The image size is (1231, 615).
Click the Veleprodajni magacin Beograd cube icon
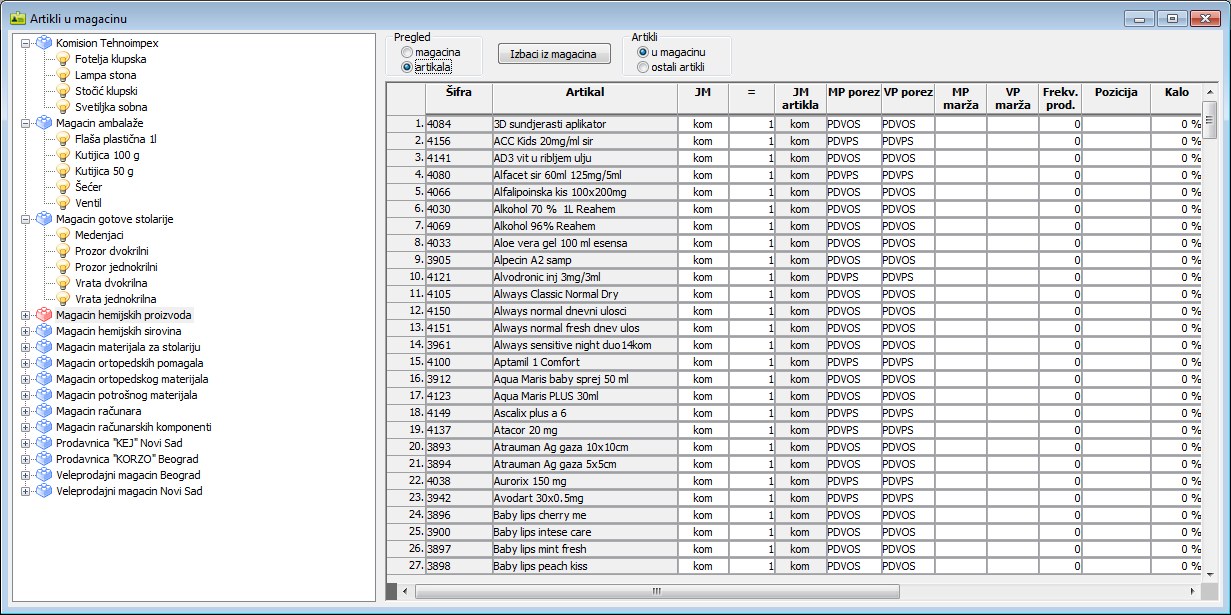[44, 475]
